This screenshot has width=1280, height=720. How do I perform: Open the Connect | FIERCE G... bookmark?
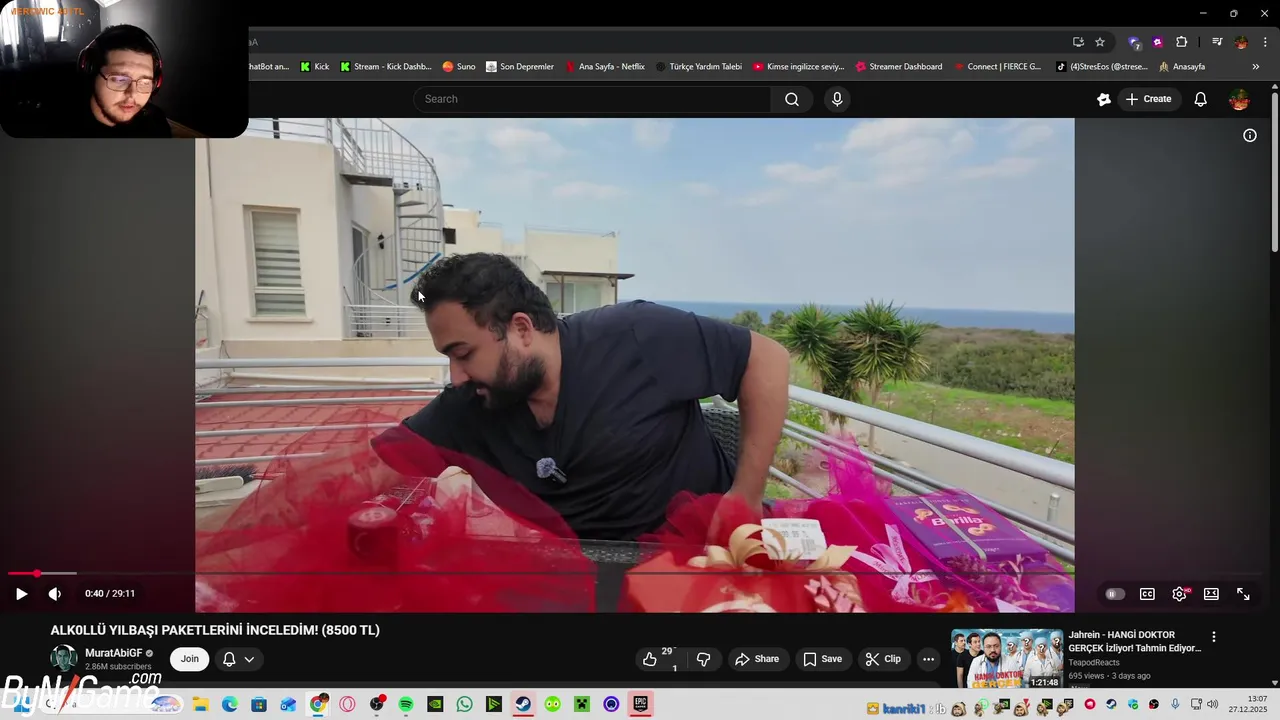[x=998, y=67]
